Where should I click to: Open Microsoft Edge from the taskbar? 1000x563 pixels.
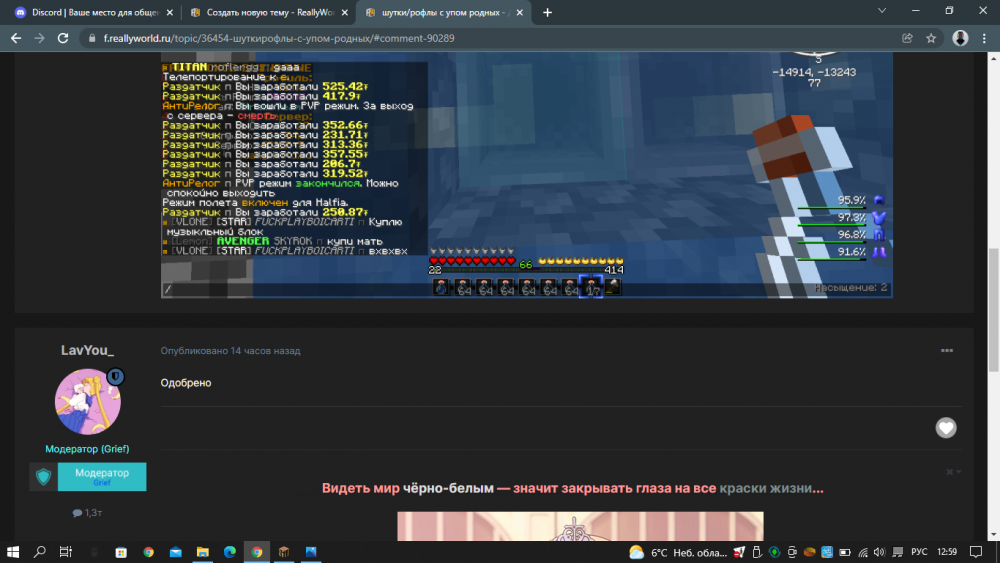[230, 552]
